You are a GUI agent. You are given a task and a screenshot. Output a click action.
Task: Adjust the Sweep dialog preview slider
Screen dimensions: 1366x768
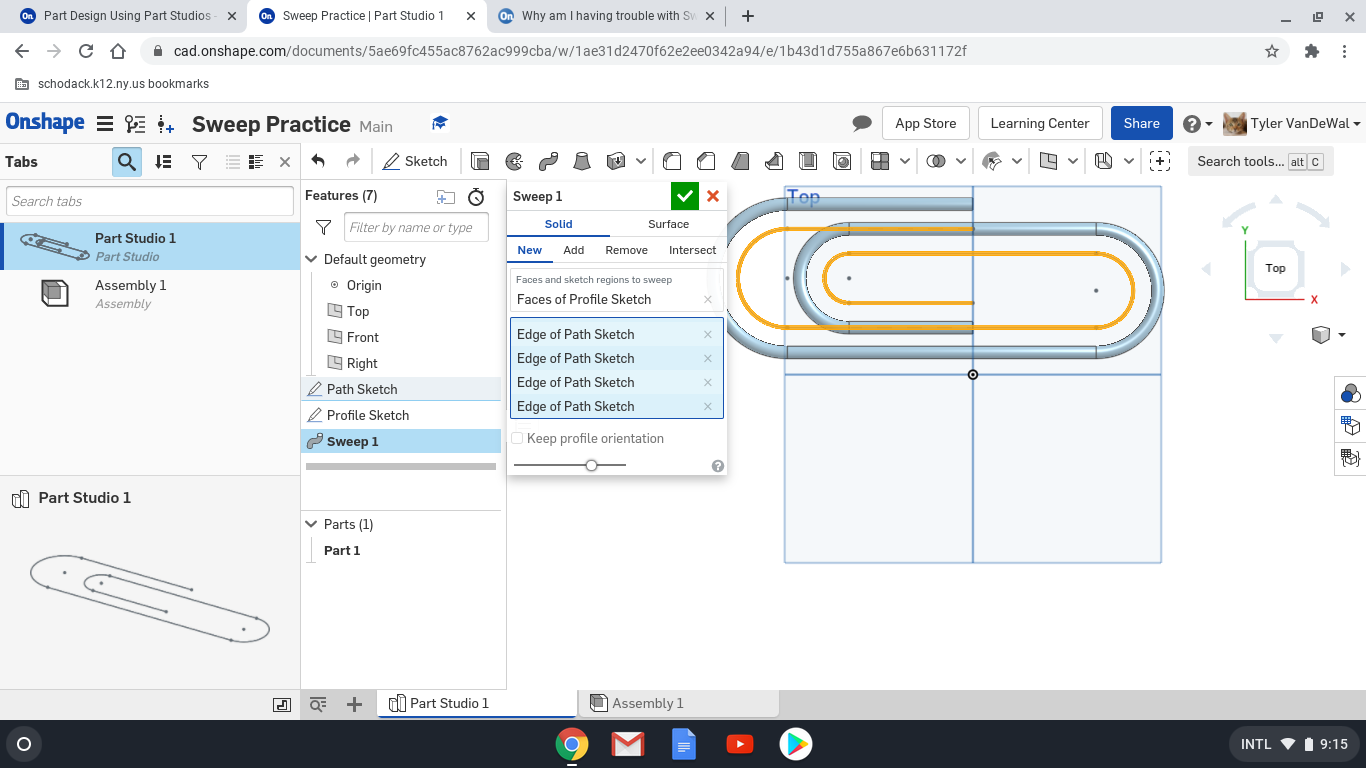coord(591,465)
